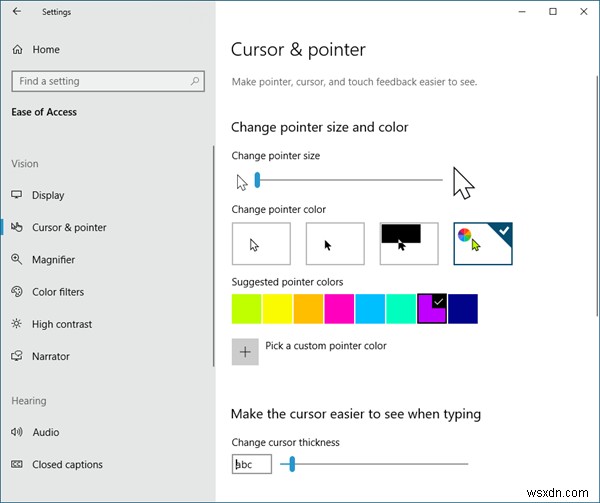Focus the Find a setting search box
This screenshot has height=503, width=600.
coord(108,81)
